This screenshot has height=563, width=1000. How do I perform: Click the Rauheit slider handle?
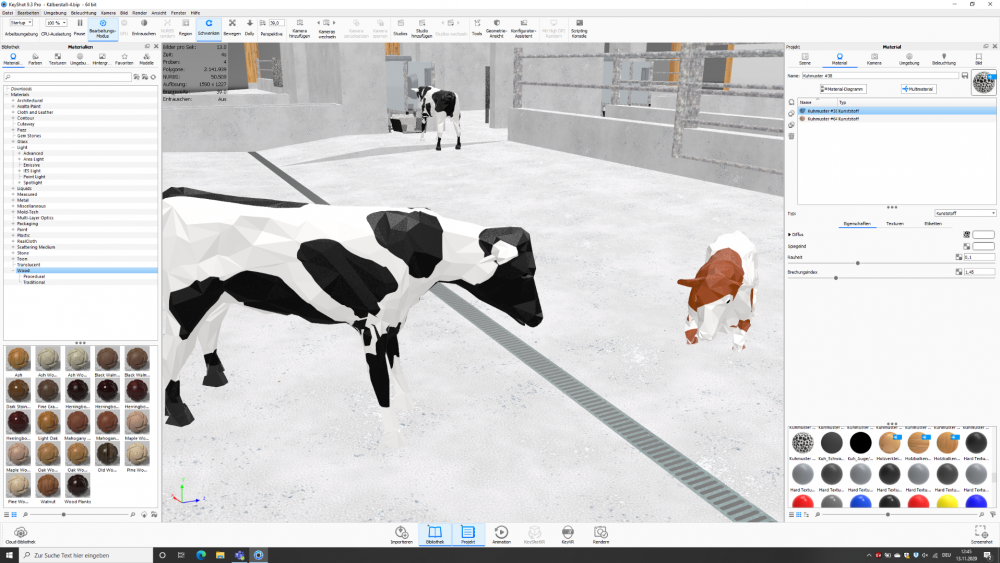coord(858,263)
